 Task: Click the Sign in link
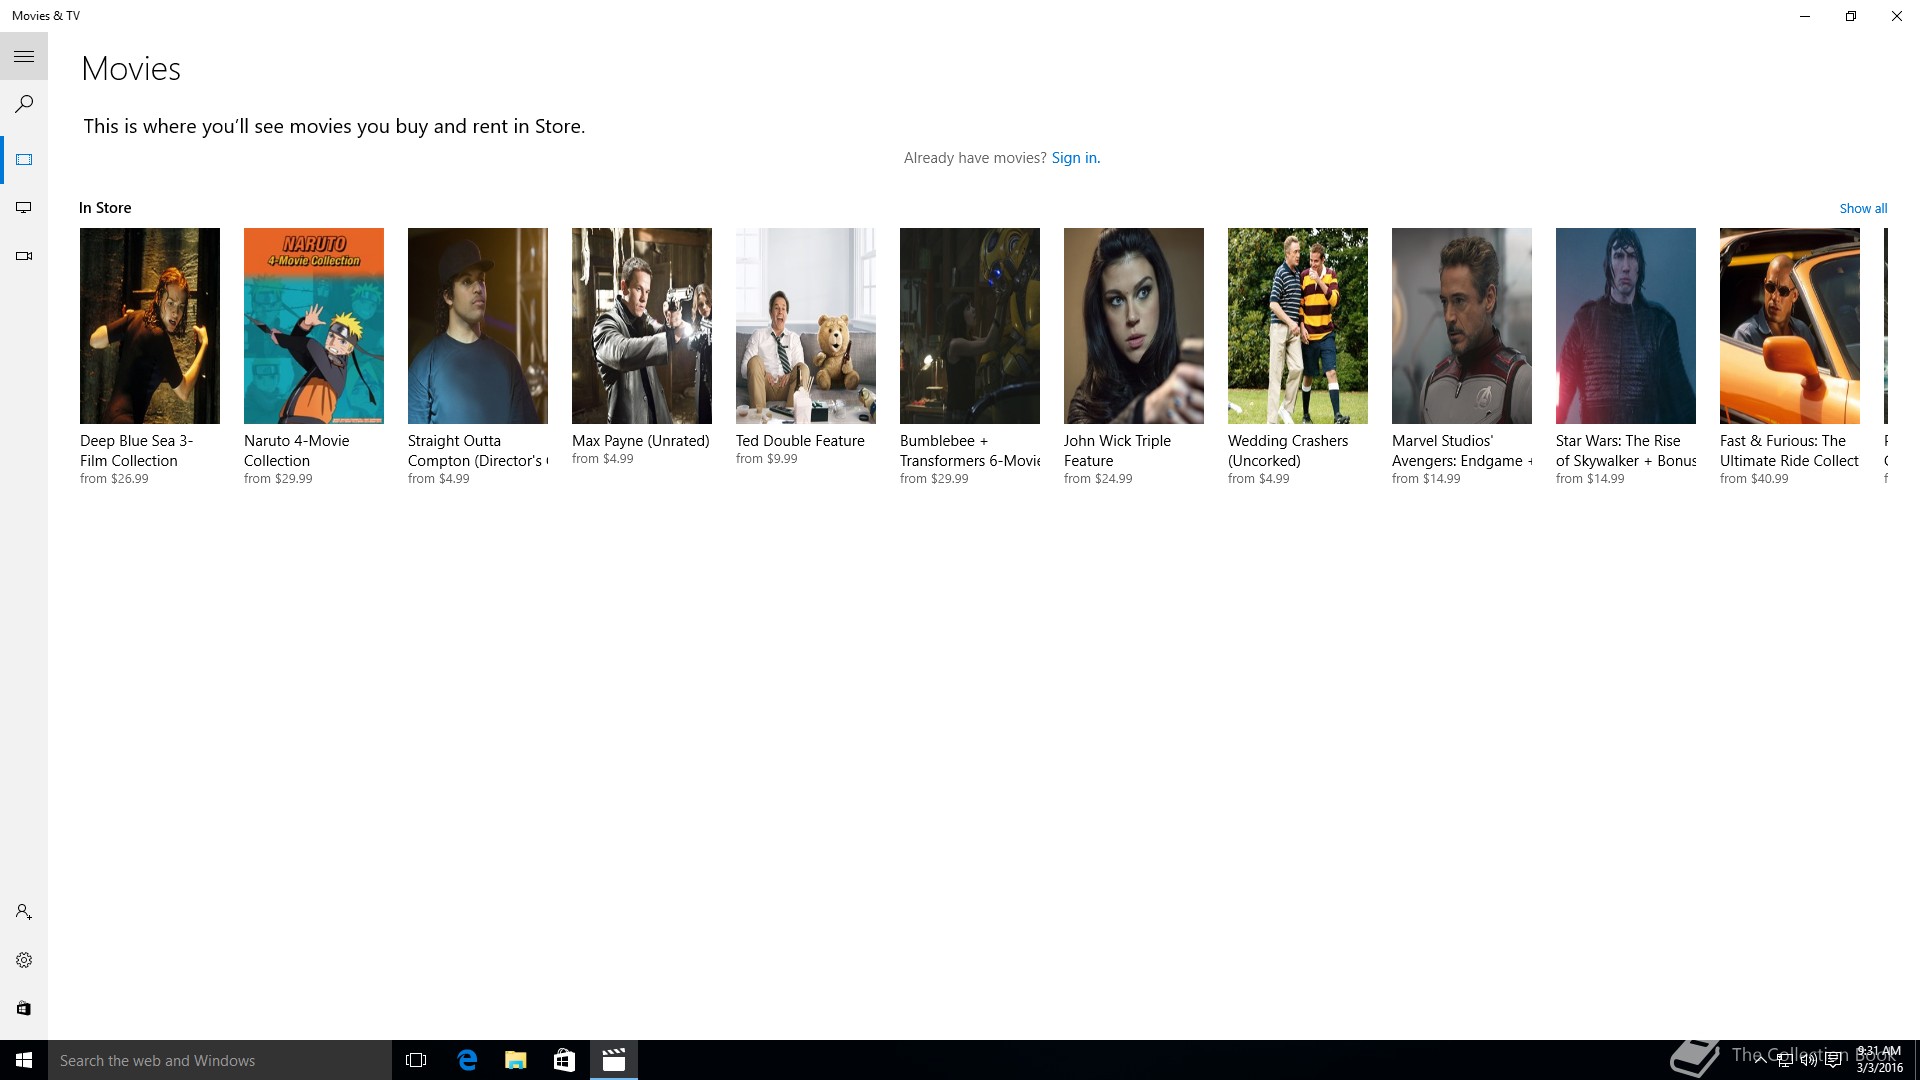point(1075,158)
